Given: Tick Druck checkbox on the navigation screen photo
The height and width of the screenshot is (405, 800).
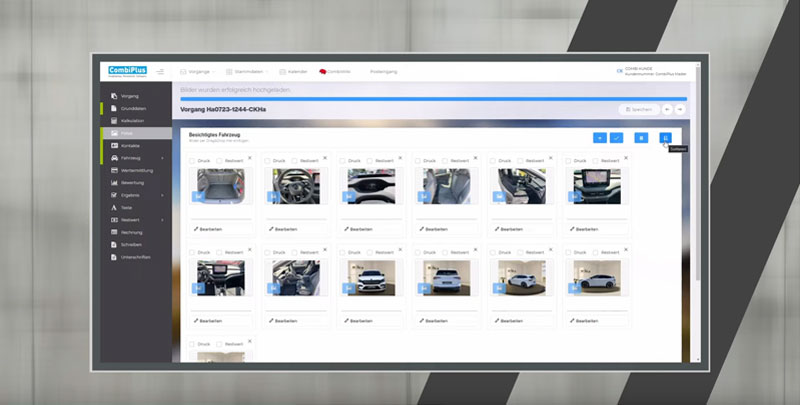Looking at the screenshot, I should pyautogui.click(x=568, y=161).
